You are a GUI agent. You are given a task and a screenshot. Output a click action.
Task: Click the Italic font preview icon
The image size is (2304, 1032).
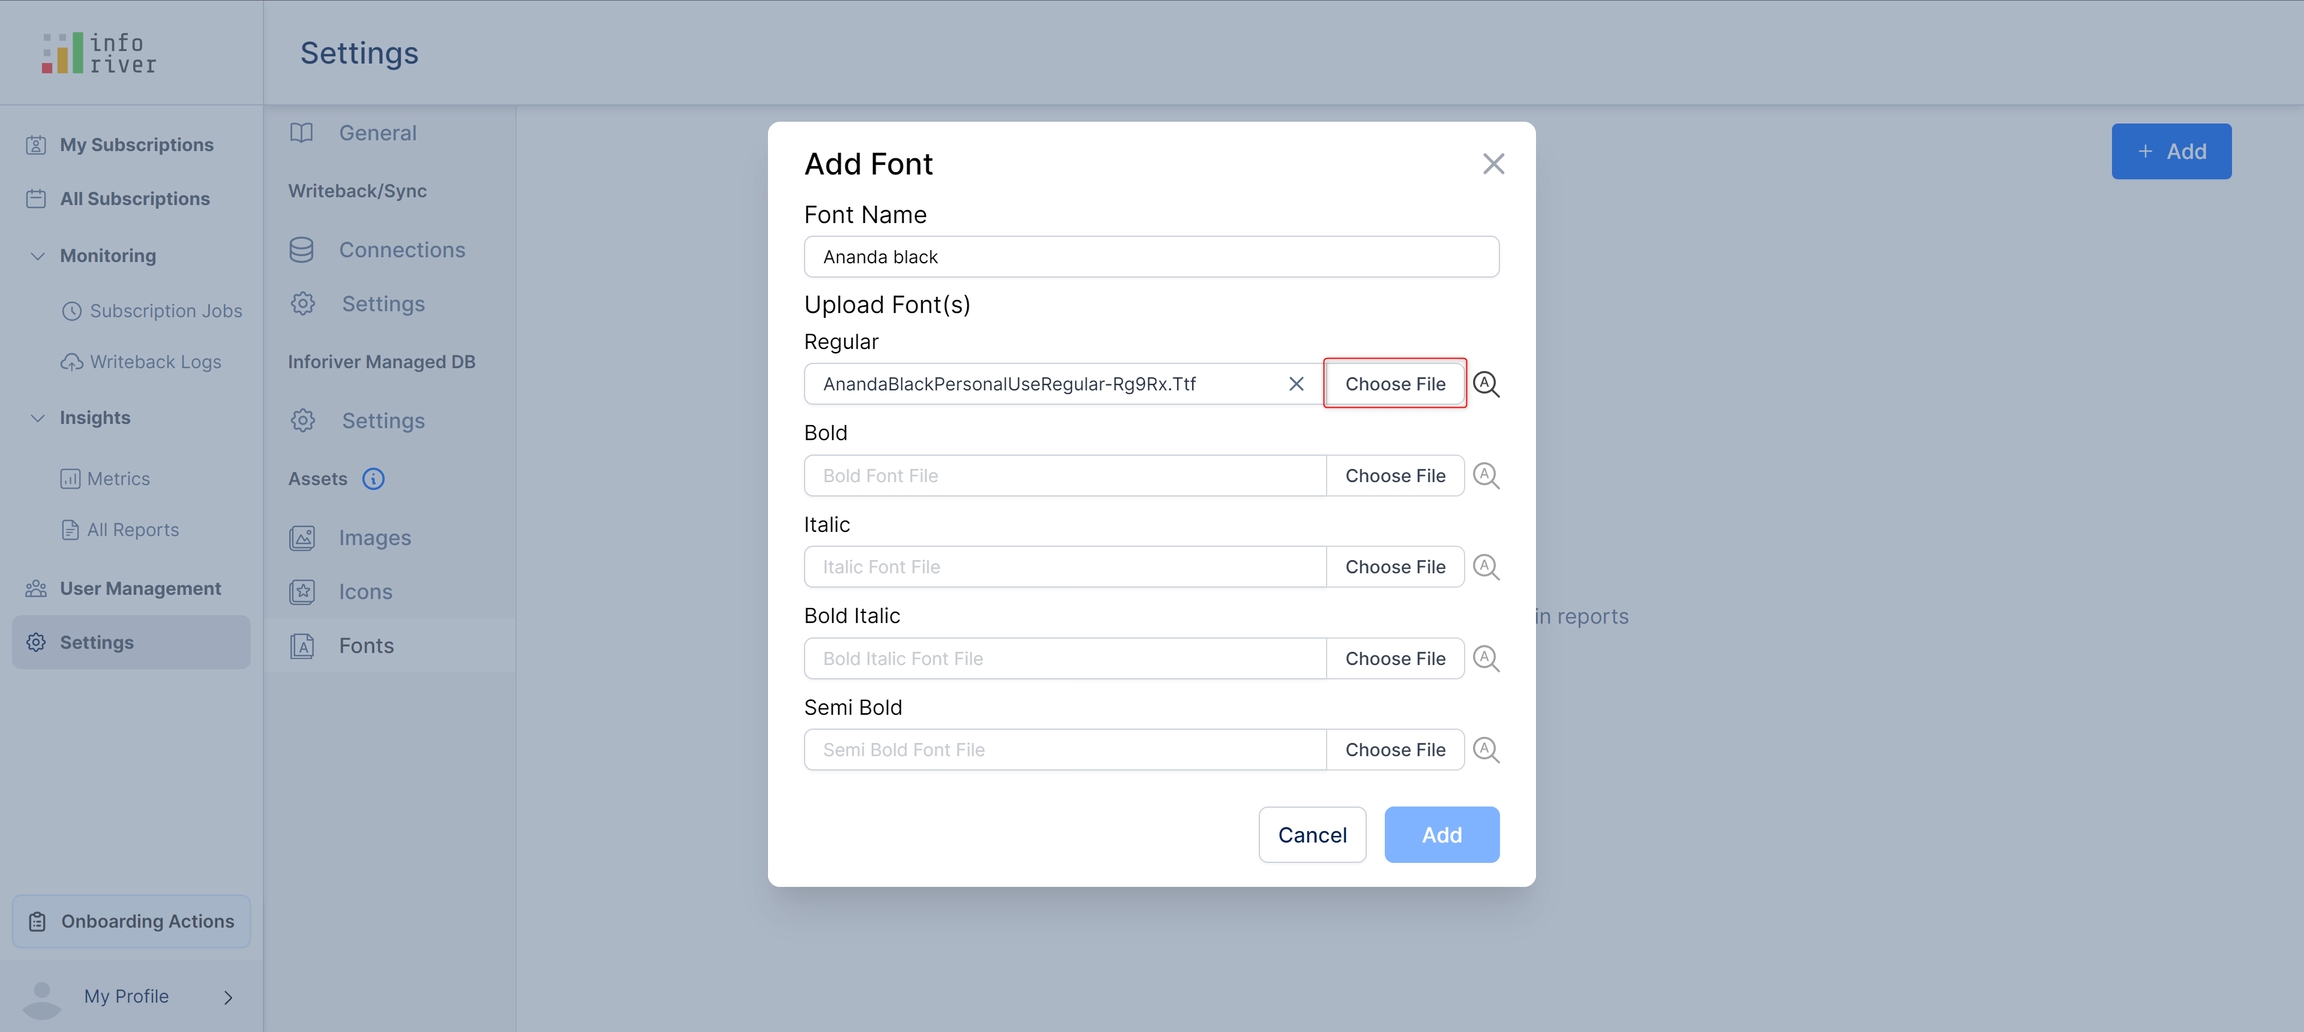[1486, 567]
